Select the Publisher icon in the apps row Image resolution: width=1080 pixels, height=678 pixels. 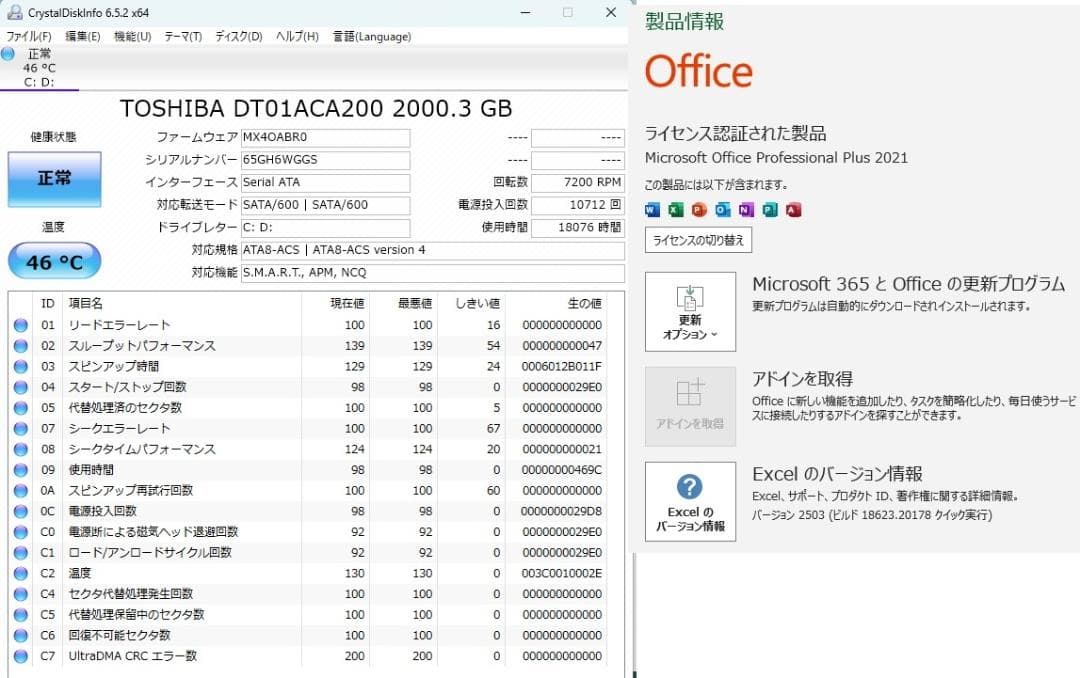coord(768,209)
